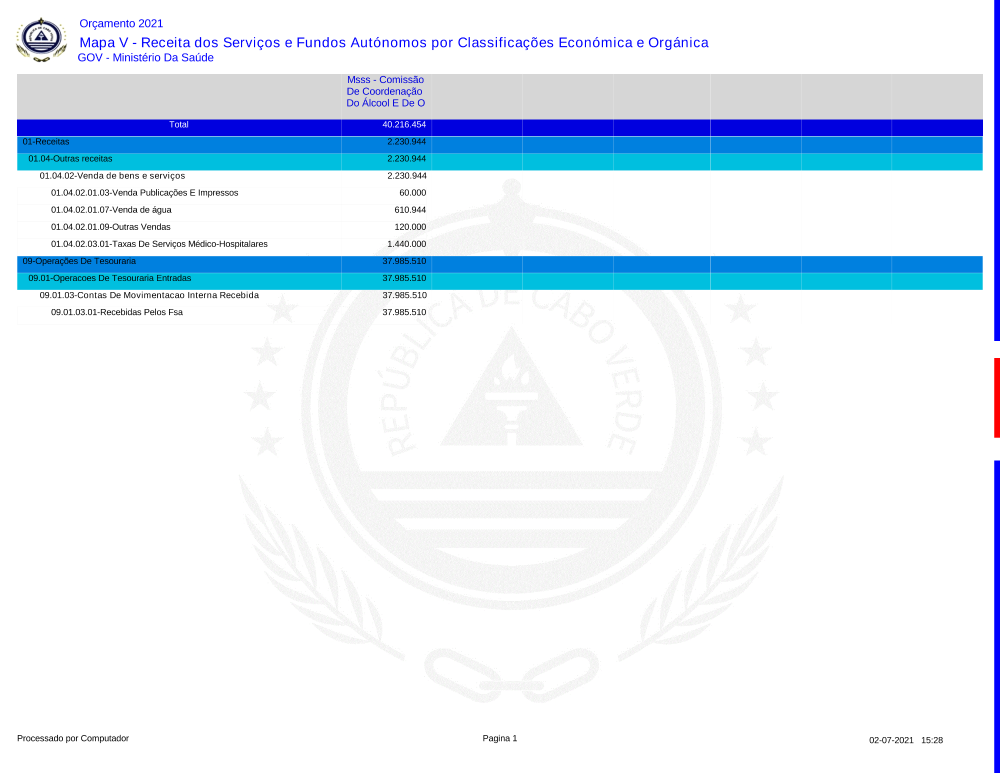The height and width of the screenshot is (773, 1000).
Task: Select 'Venda Publicações E Impressos' line
Action: (x=144, y=193)
